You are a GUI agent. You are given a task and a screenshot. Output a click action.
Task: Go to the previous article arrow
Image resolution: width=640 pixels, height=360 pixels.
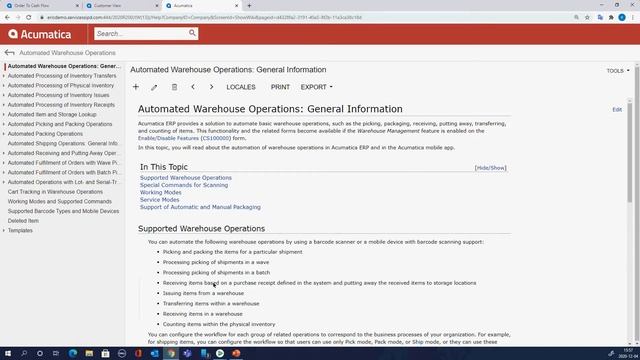tap(193, 87)
